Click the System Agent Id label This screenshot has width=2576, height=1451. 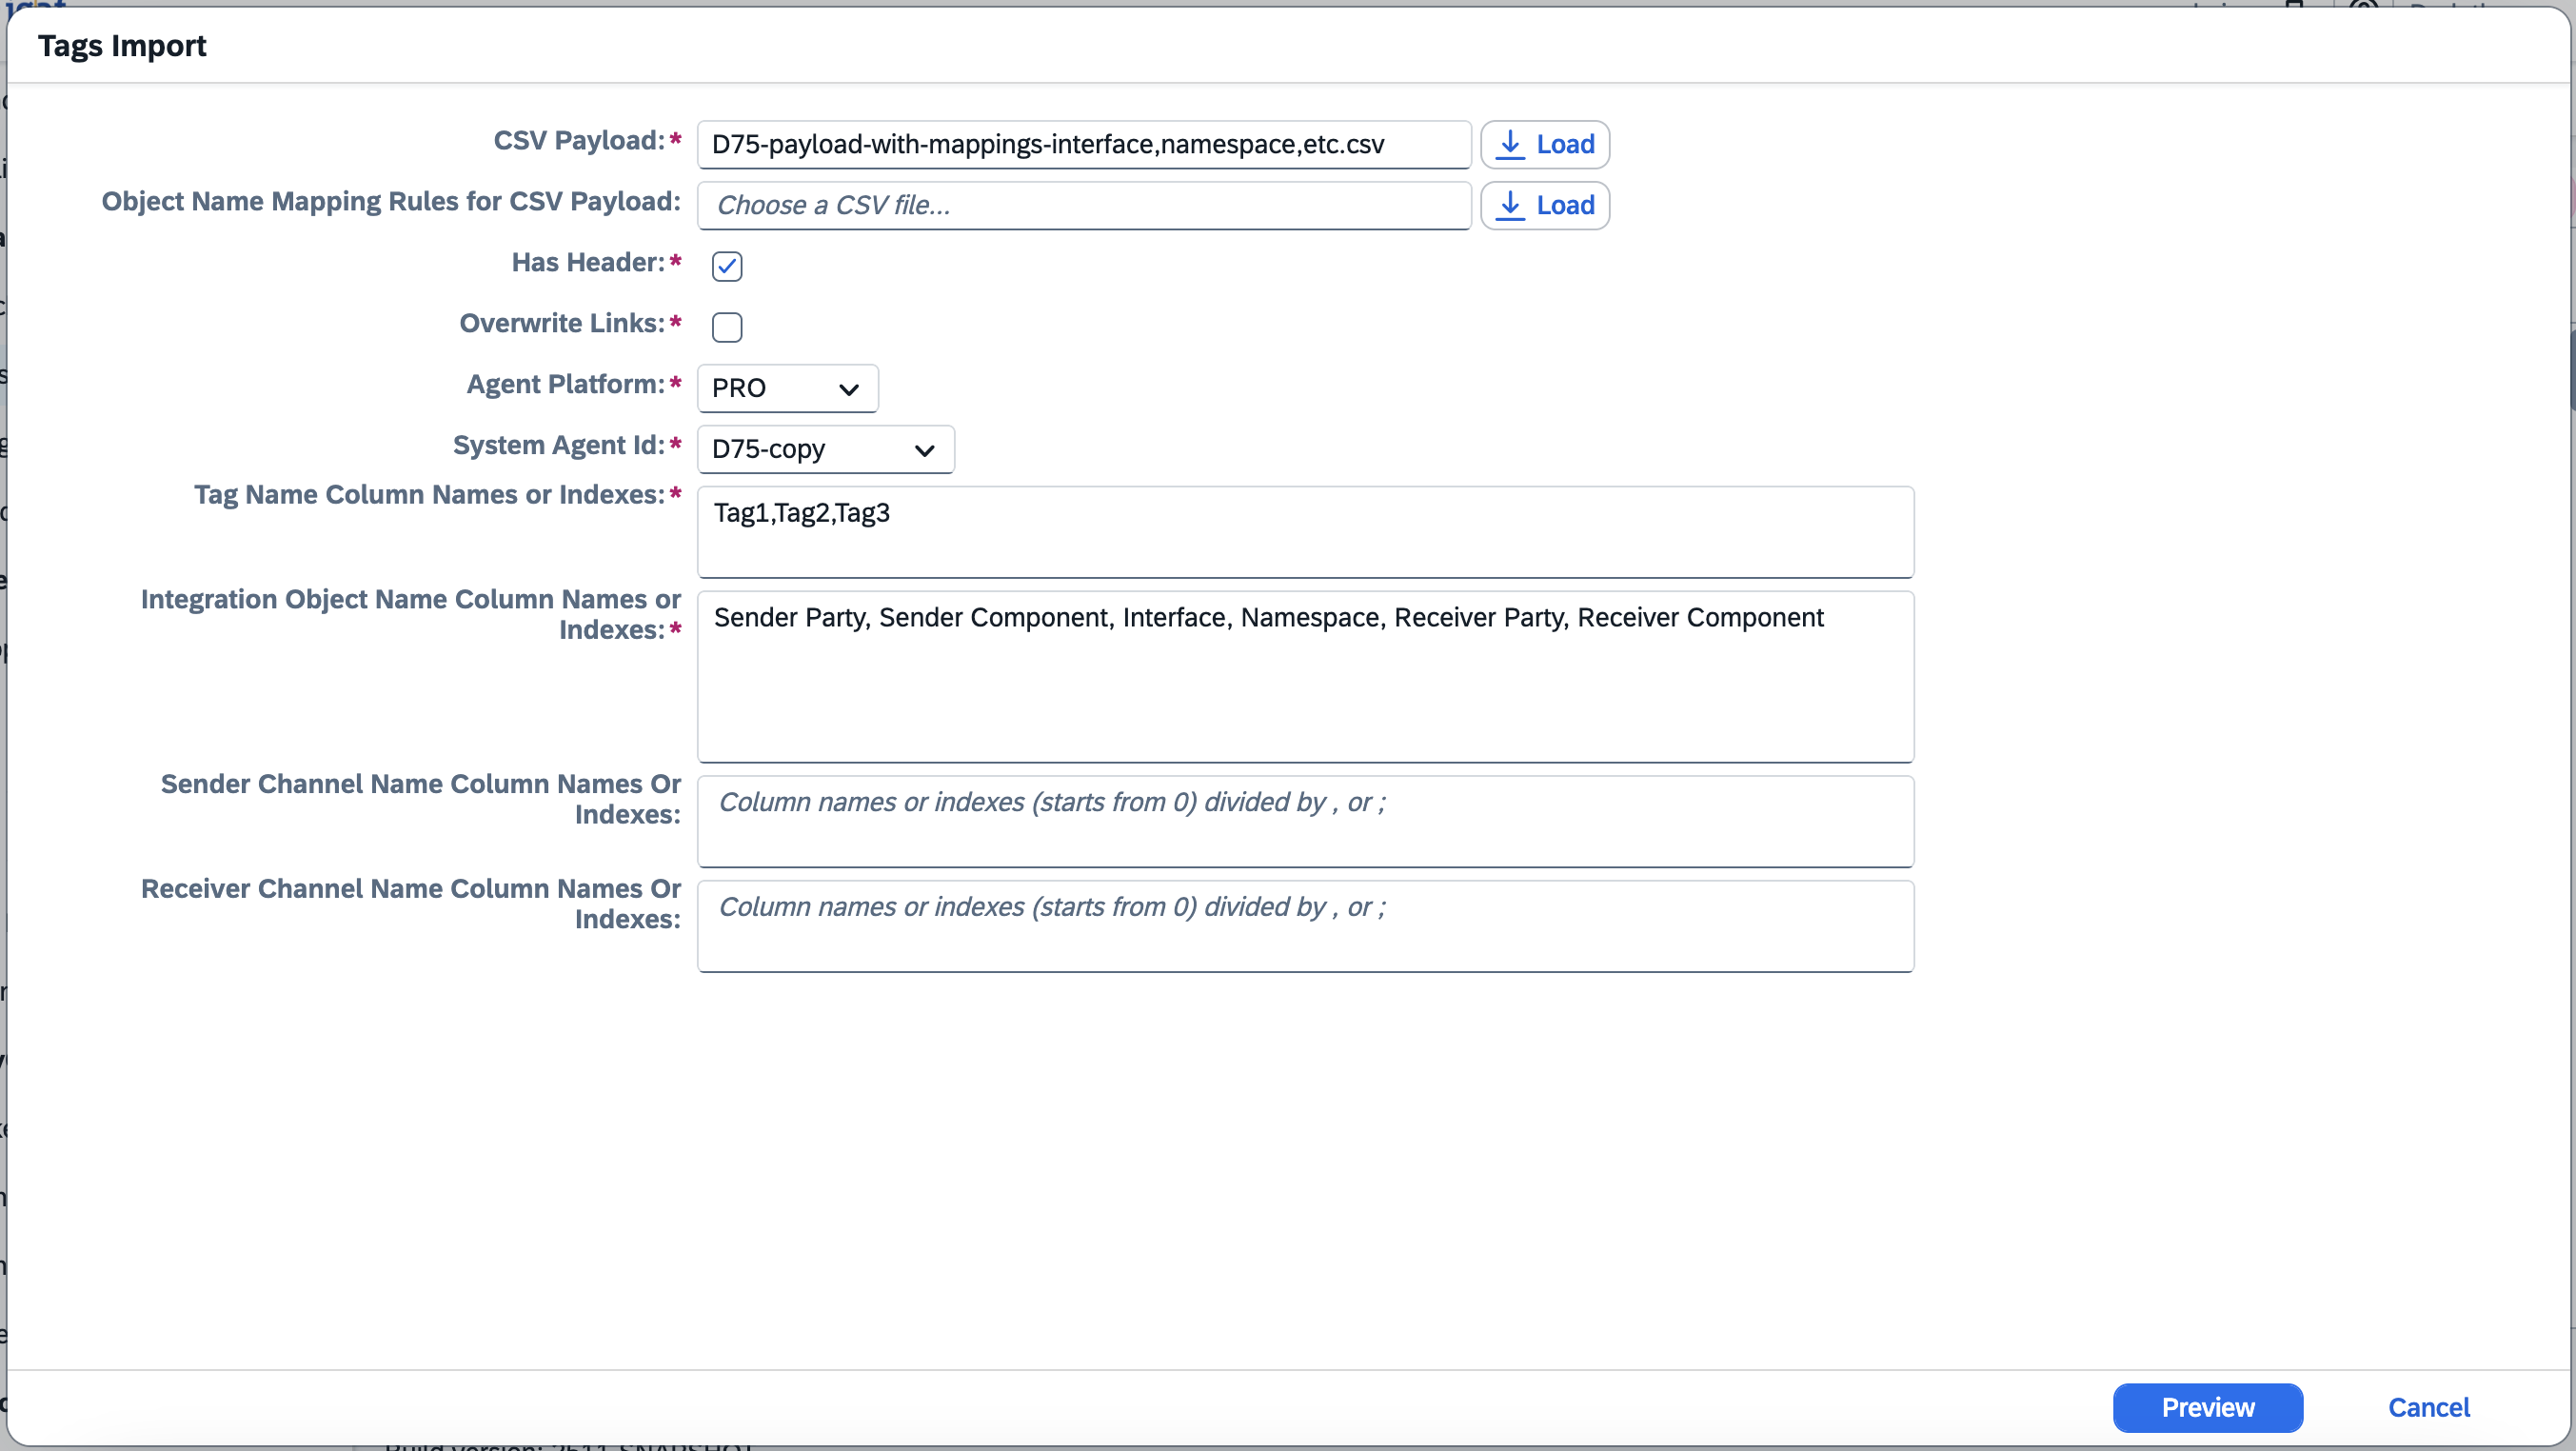click(558, 446)
